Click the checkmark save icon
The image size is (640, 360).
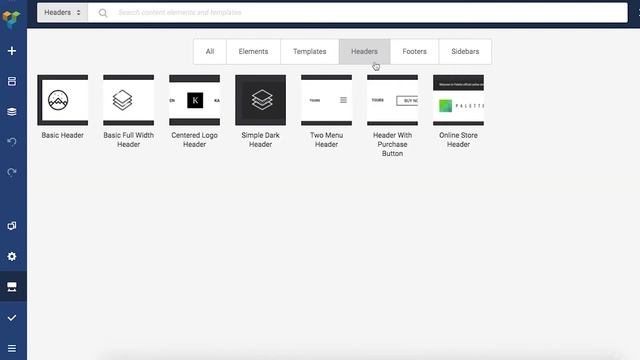(12, 318)
